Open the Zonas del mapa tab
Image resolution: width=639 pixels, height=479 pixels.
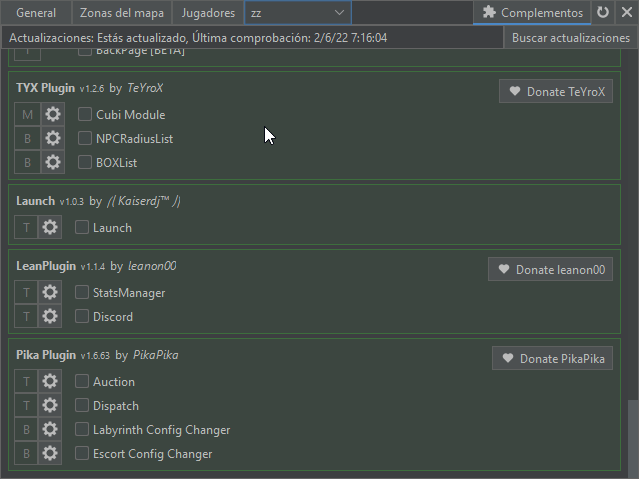(x=122, y=13)
